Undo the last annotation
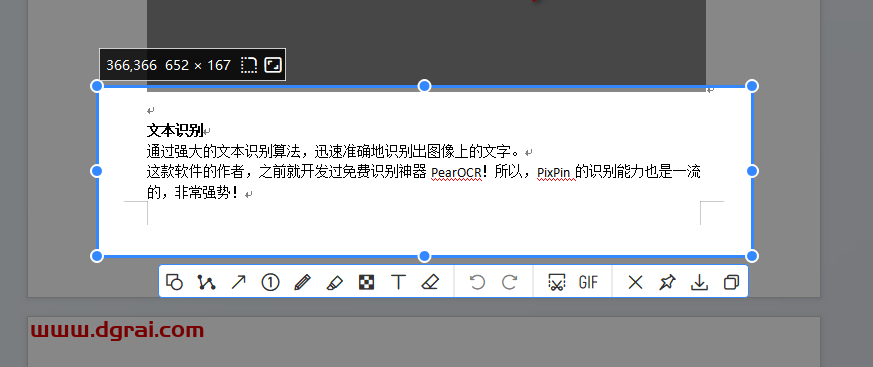873x367 pixels. [477, 282]
